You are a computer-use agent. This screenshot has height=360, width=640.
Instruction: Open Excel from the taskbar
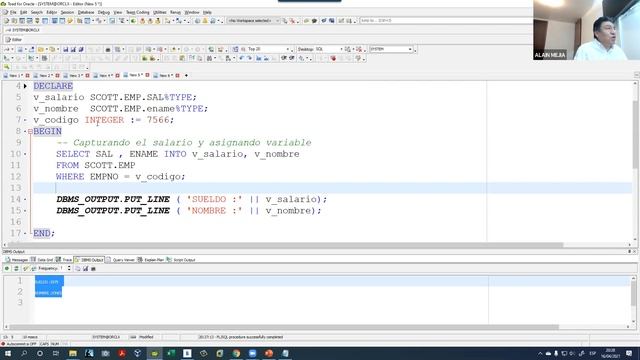pos(171,353)
